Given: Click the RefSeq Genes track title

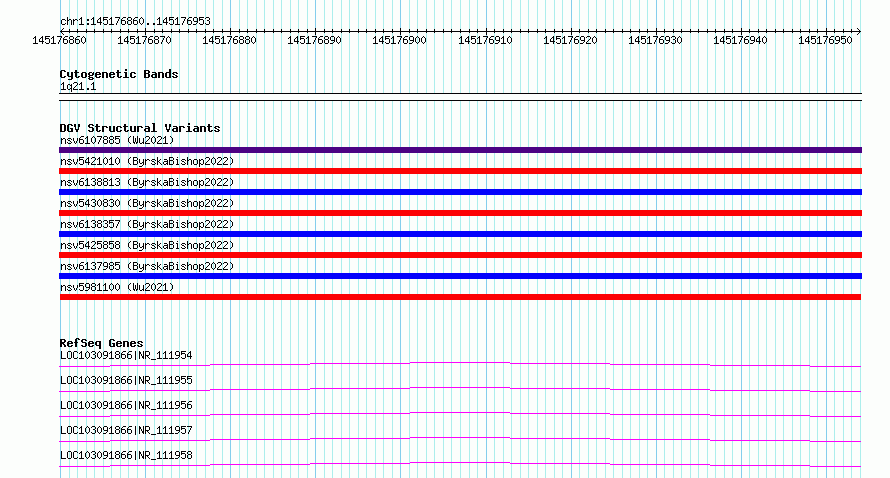Looking at the screenshot, I should (x=102, y=343).
